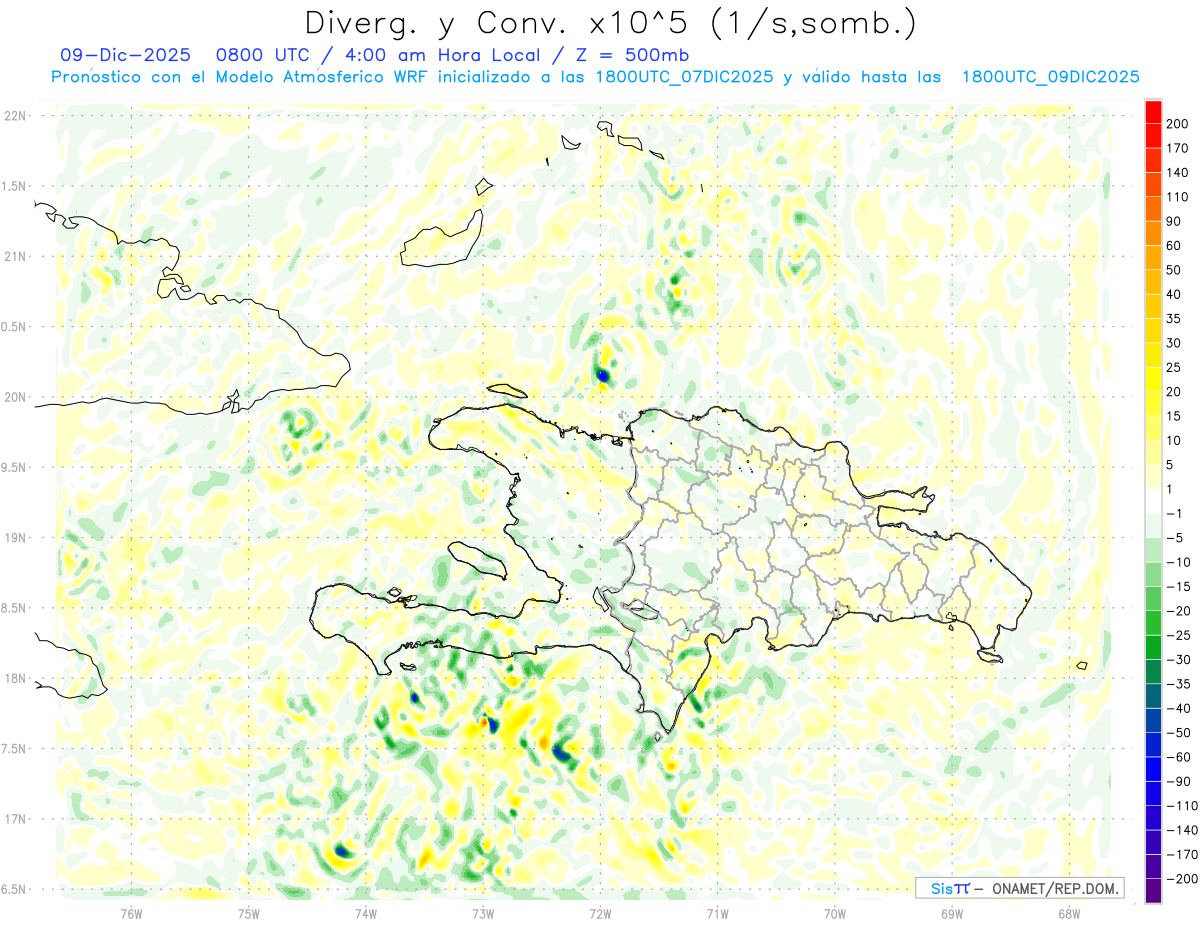The image size is (1200, 927).
Task: Click the '20N' latitude label
Action: 15,397
